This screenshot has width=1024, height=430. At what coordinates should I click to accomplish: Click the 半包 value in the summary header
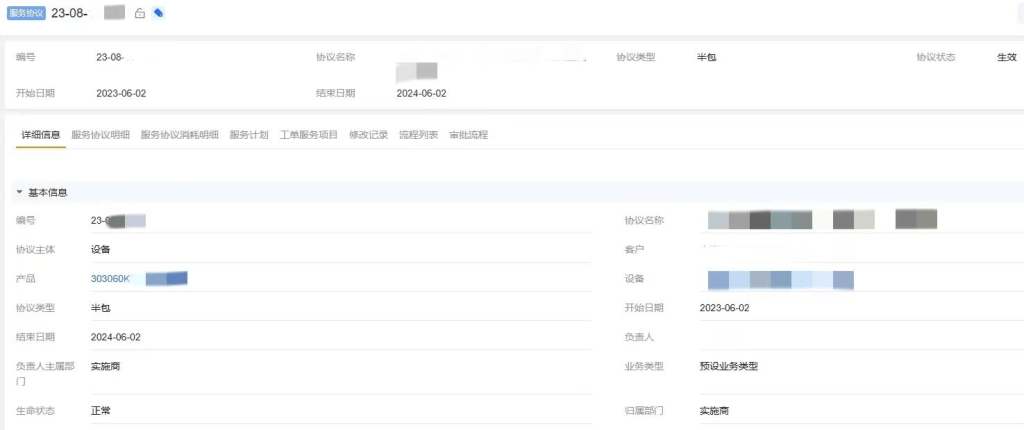pyautogui.click(x=706, y=57)
